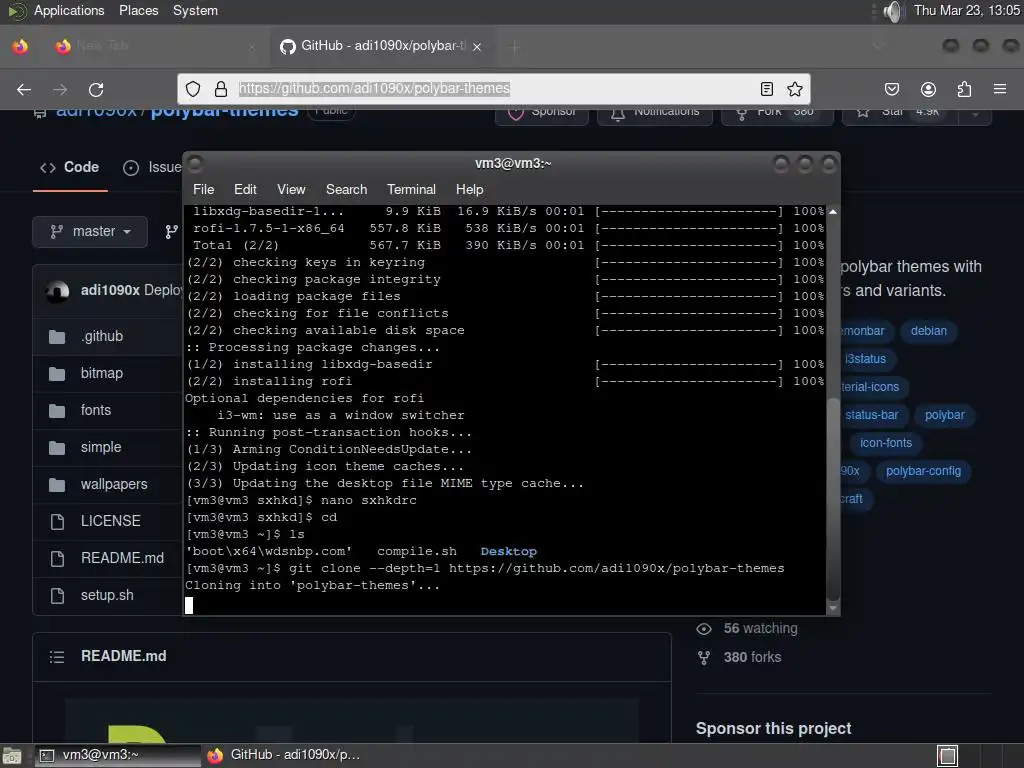1024x768 pixels.
Task: Click the adi1090x avatar image
Action: pos(57,291)
